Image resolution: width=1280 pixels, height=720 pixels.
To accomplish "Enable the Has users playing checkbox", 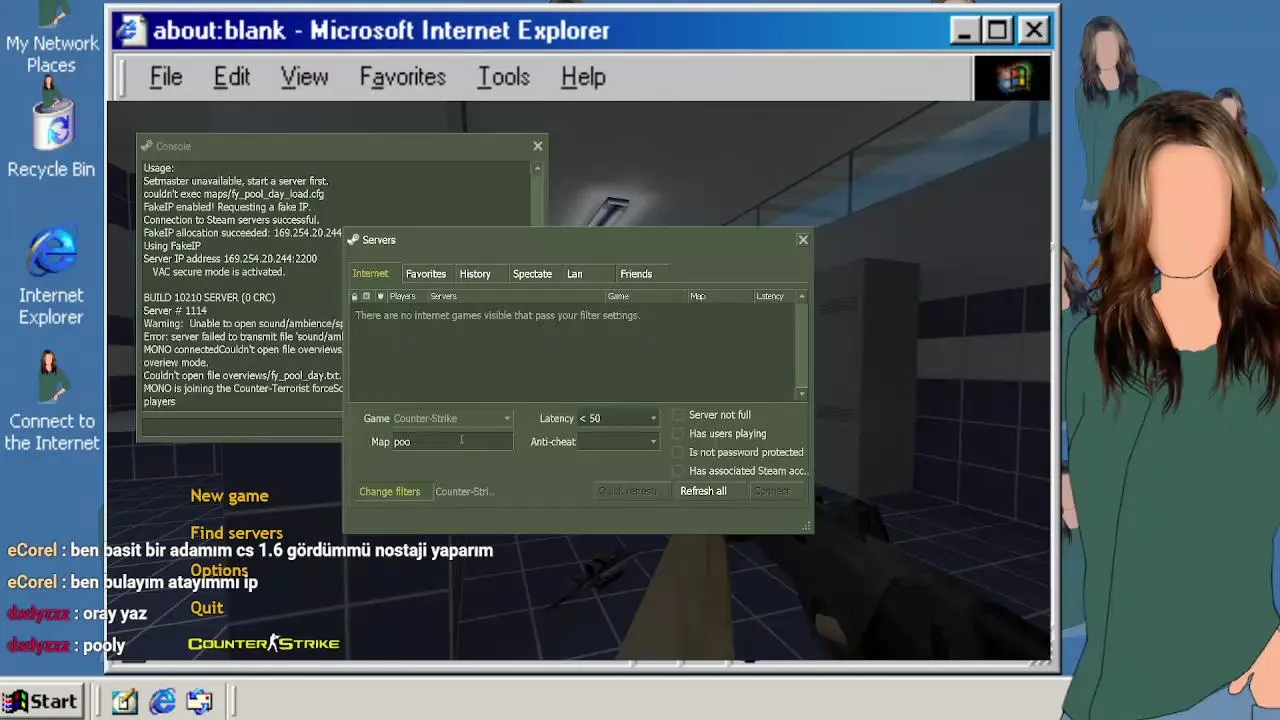I will (x=679, y=434).
